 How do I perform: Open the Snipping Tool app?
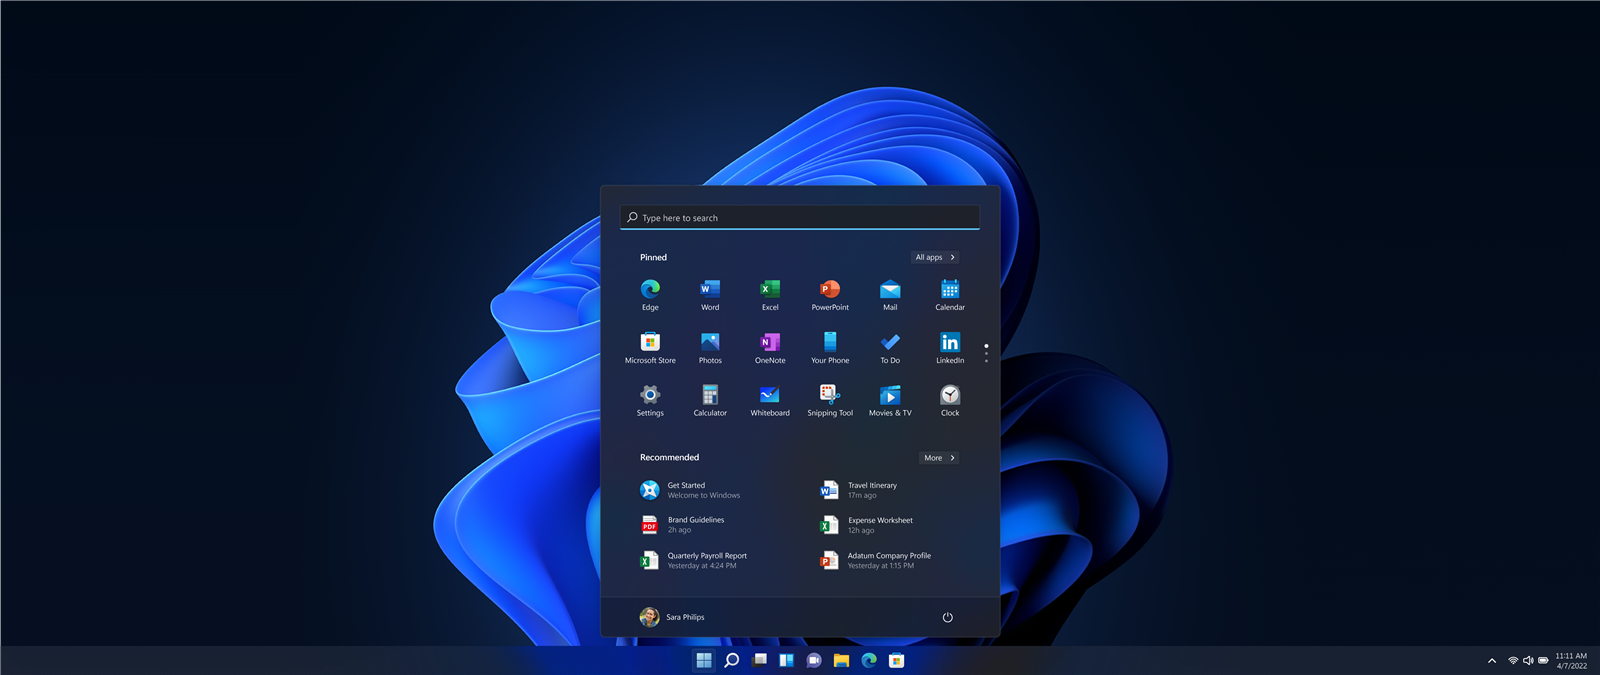[830, 396]
